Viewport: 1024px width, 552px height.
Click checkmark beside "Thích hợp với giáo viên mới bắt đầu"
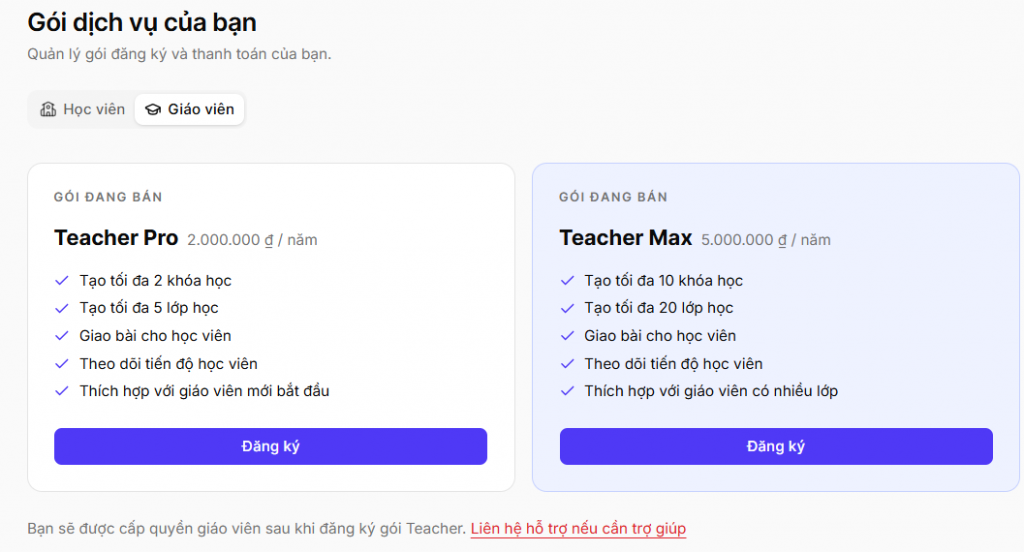point(62,391)
